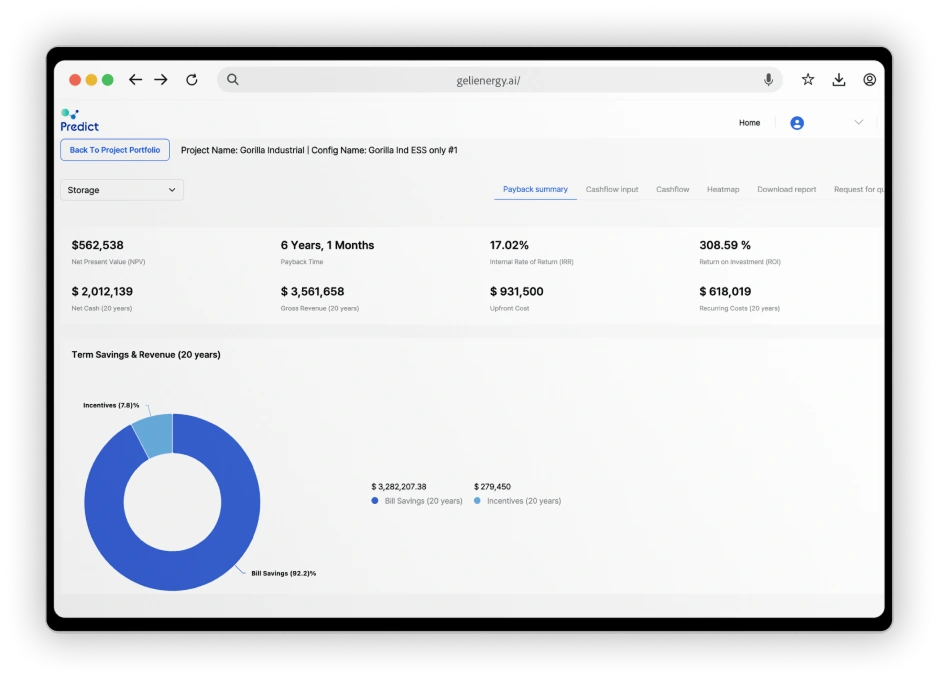The width and height of the screenshot is (939, 679).
Task: Click the $ 279,450 legend amount
Action: pos(492,487)
